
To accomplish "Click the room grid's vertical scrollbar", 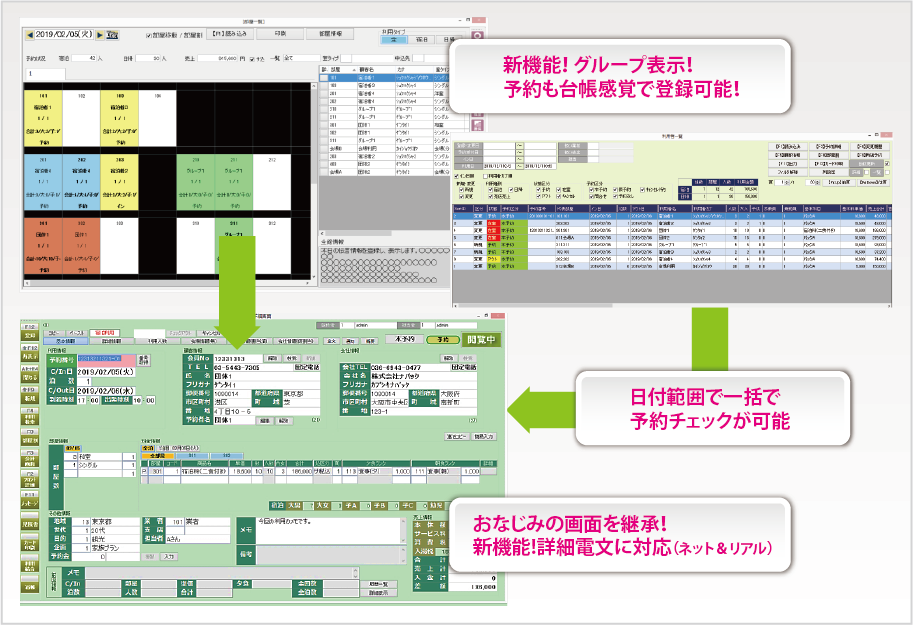I will tap(314, 181).
